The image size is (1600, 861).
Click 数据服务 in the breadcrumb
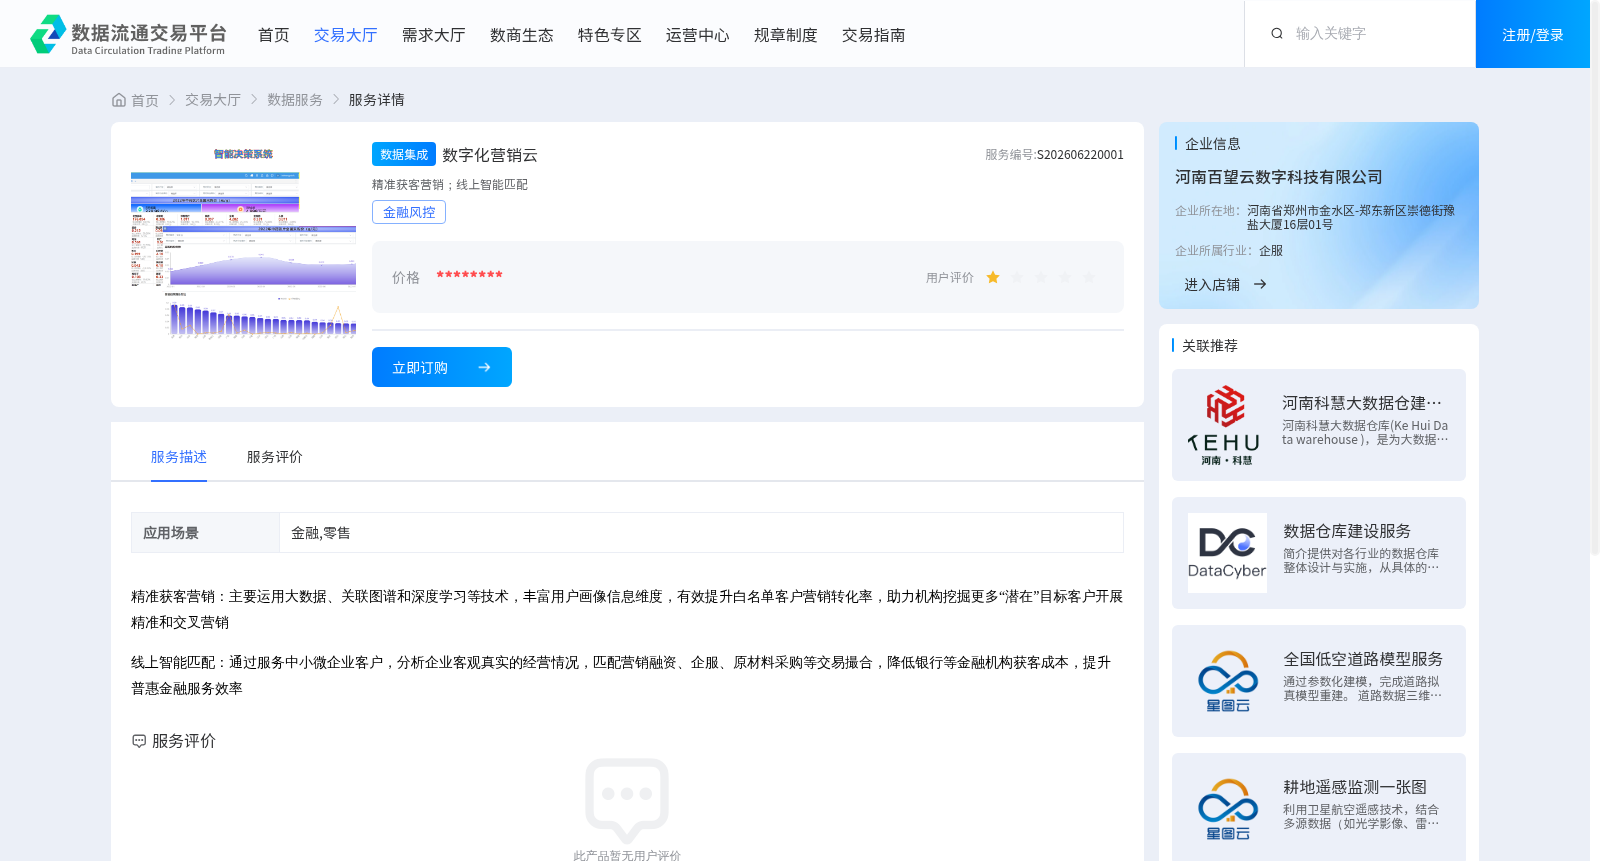(295, 100)
